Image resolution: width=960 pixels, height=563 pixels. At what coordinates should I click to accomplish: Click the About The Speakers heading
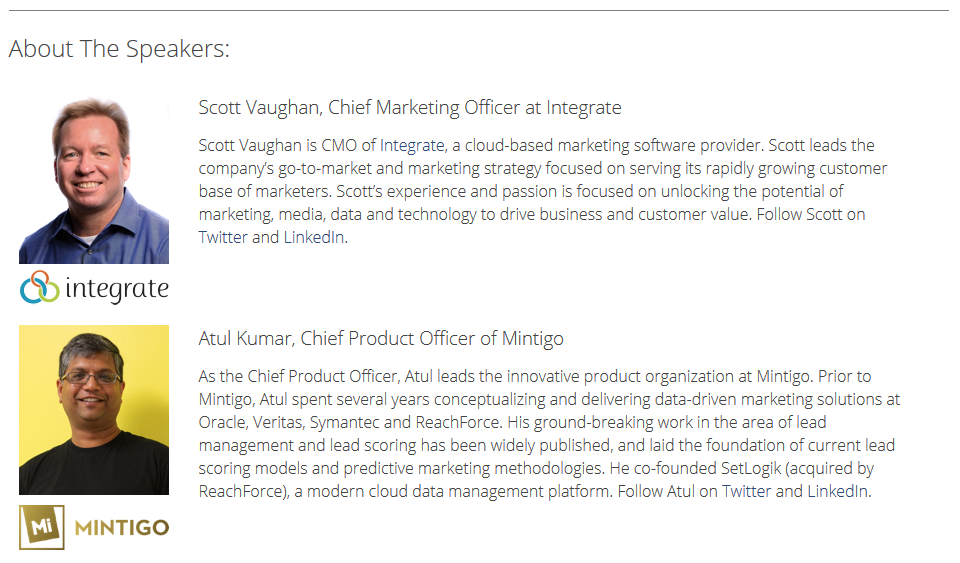click(x=119, y=49)
